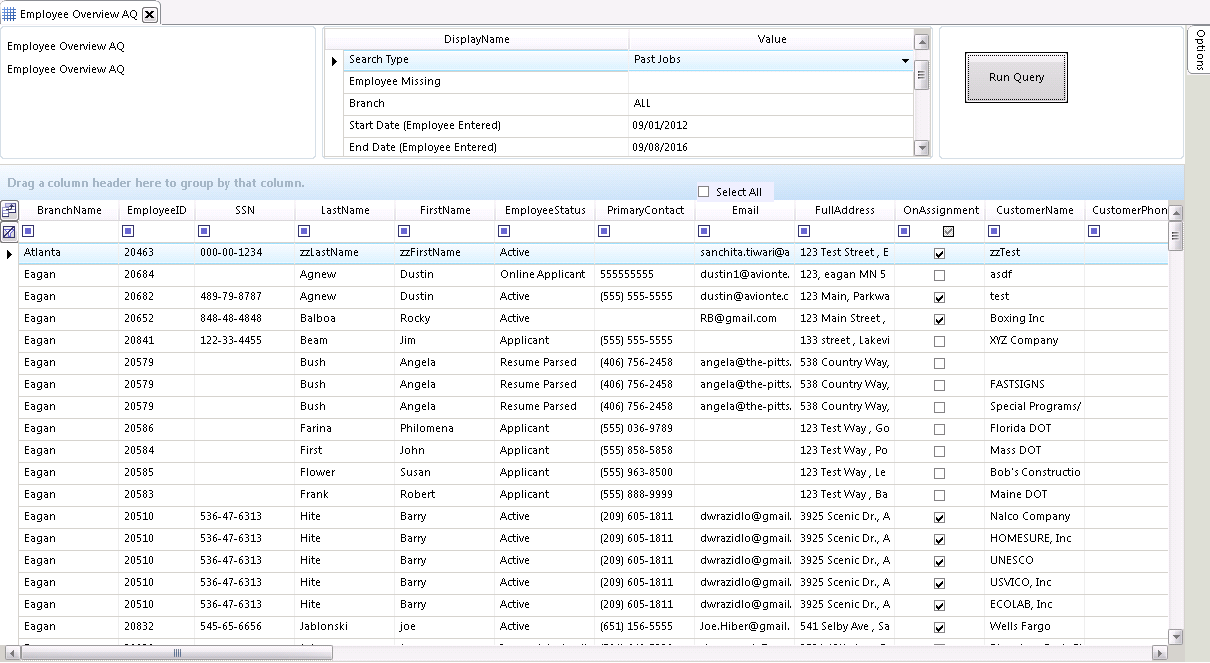The width and height of the screenshot is (1210, 663).
Task: Click the clear filters icon in the filter row
Action: pos(9,232)
